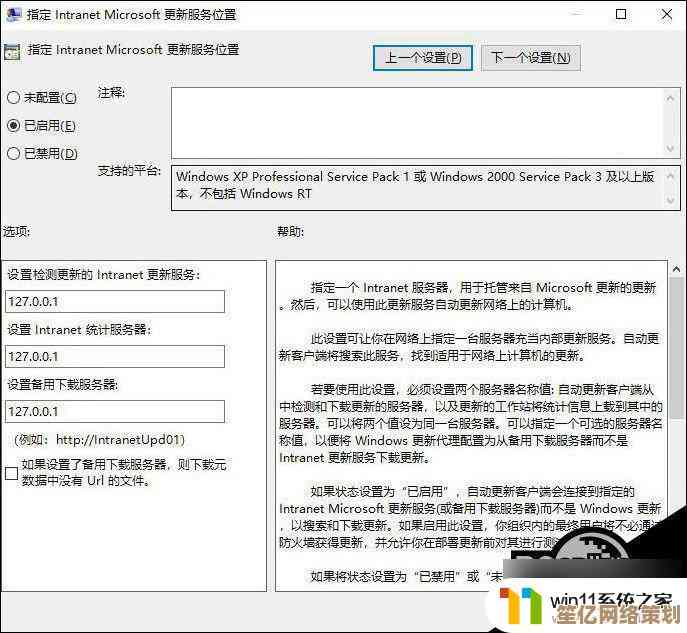Toggle the no-Url file download checkbox
Viewport: 687px width, 633px height.
coord(11,473)
